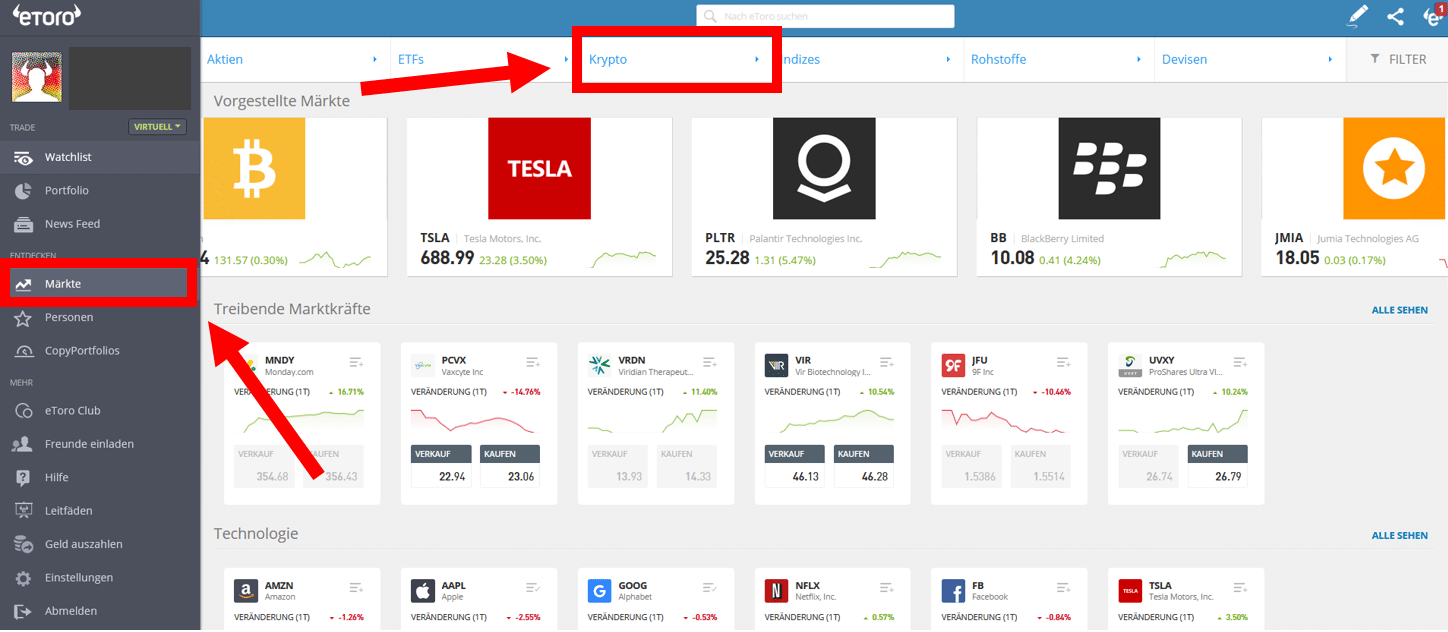1448x632 pixels.
Task: Click the Geld auszahlen coins icon
Action: [x=23, y=544]
